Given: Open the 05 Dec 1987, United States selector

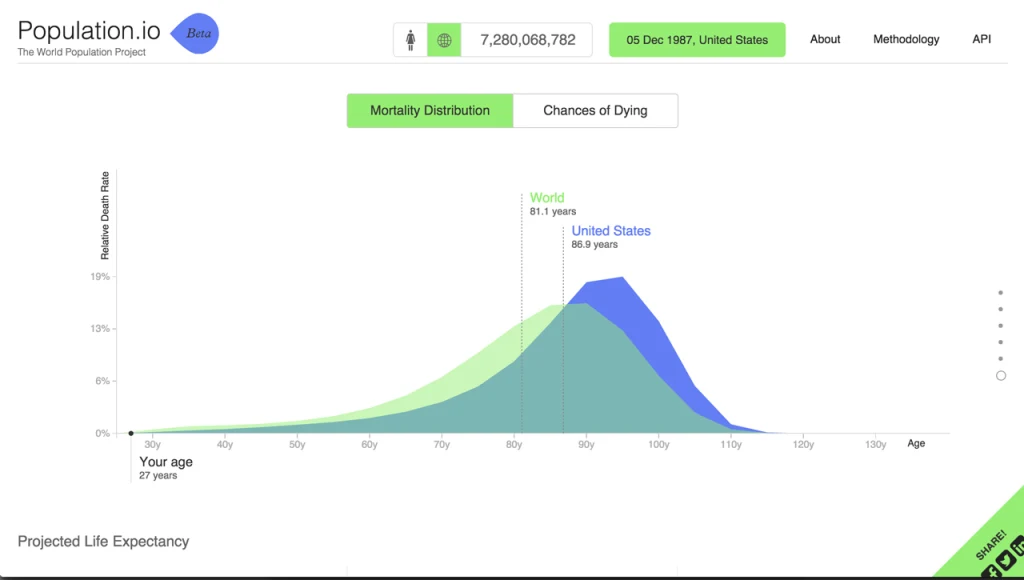Looking at the screenshot, I should 696,39.
